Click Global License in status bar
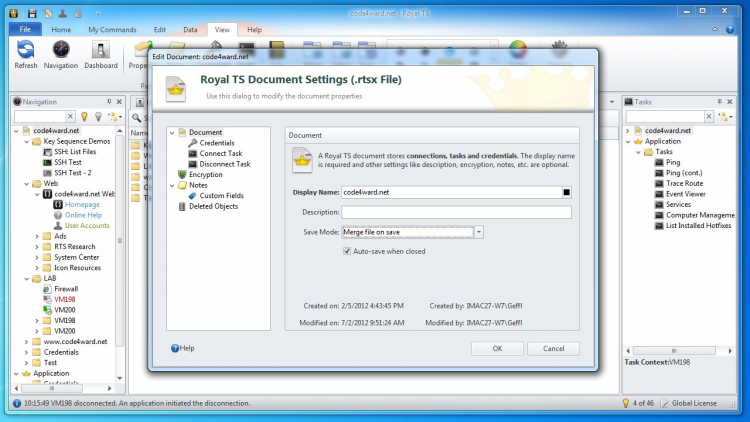The width and height of the screenshot is (750, 422). click(694, 403)
